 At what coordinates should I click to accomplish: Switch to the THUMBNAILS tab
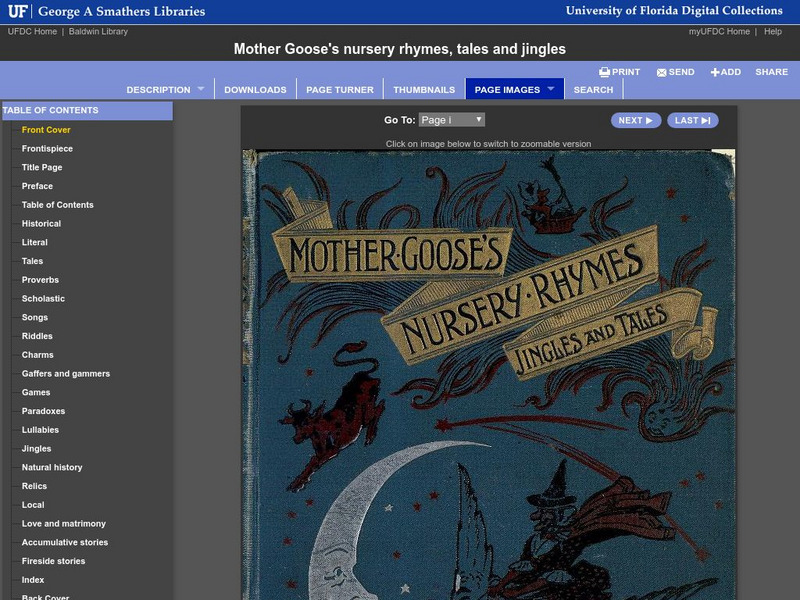(424, 89)
